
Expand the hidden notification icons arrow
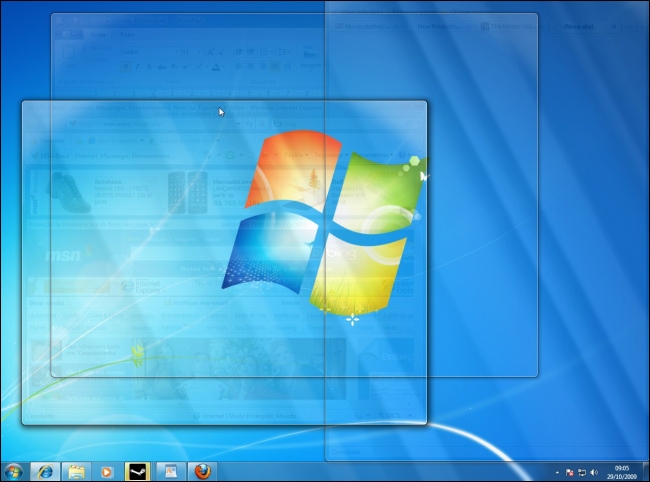pos(557,471)
